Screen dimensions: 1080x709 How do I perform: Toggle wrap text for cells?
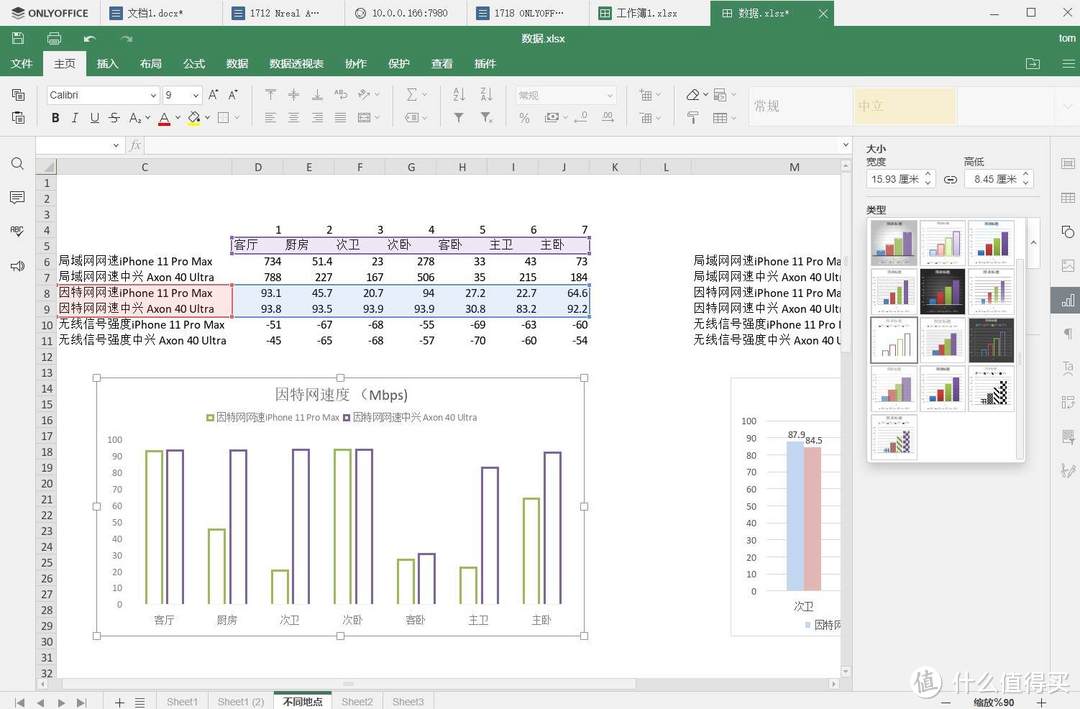[340, 94]
